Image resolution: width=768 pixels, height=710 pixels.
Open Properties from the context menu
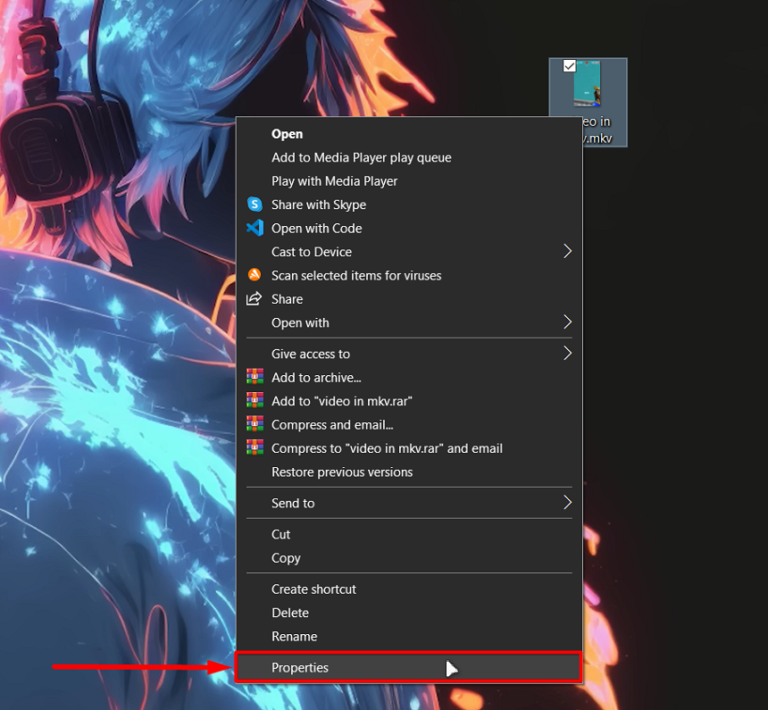300,668
